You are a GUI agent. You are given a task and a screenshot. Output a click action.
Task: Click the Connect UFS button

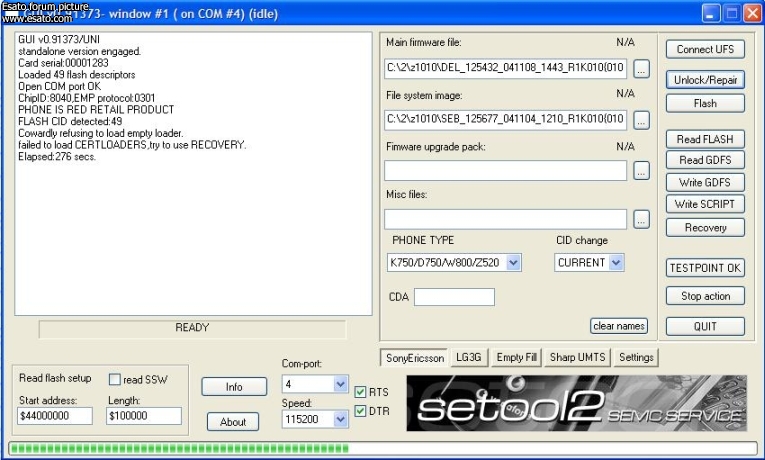point(705,49)
